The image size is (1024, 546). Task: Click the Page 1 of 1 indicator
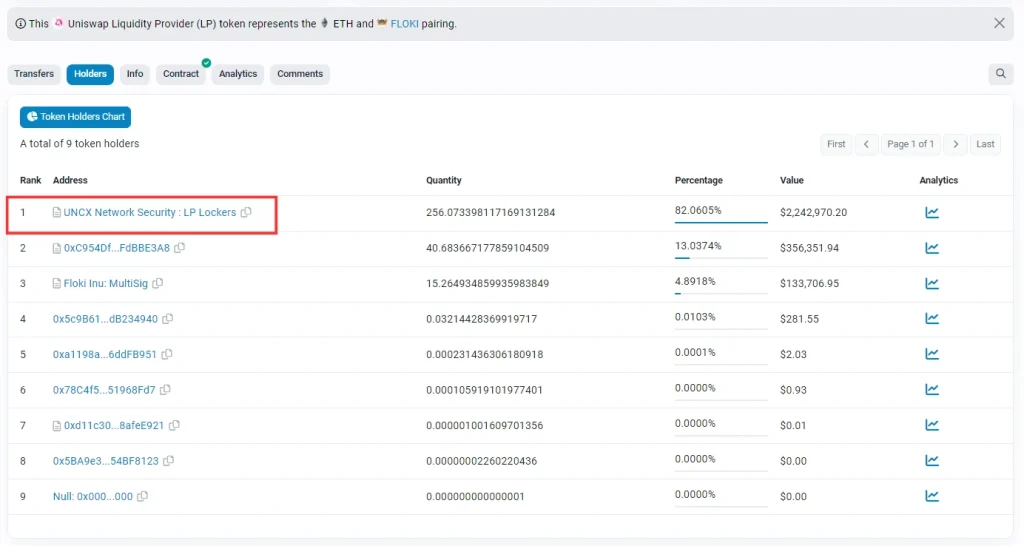pyautogui.click(x=910, y=144)
